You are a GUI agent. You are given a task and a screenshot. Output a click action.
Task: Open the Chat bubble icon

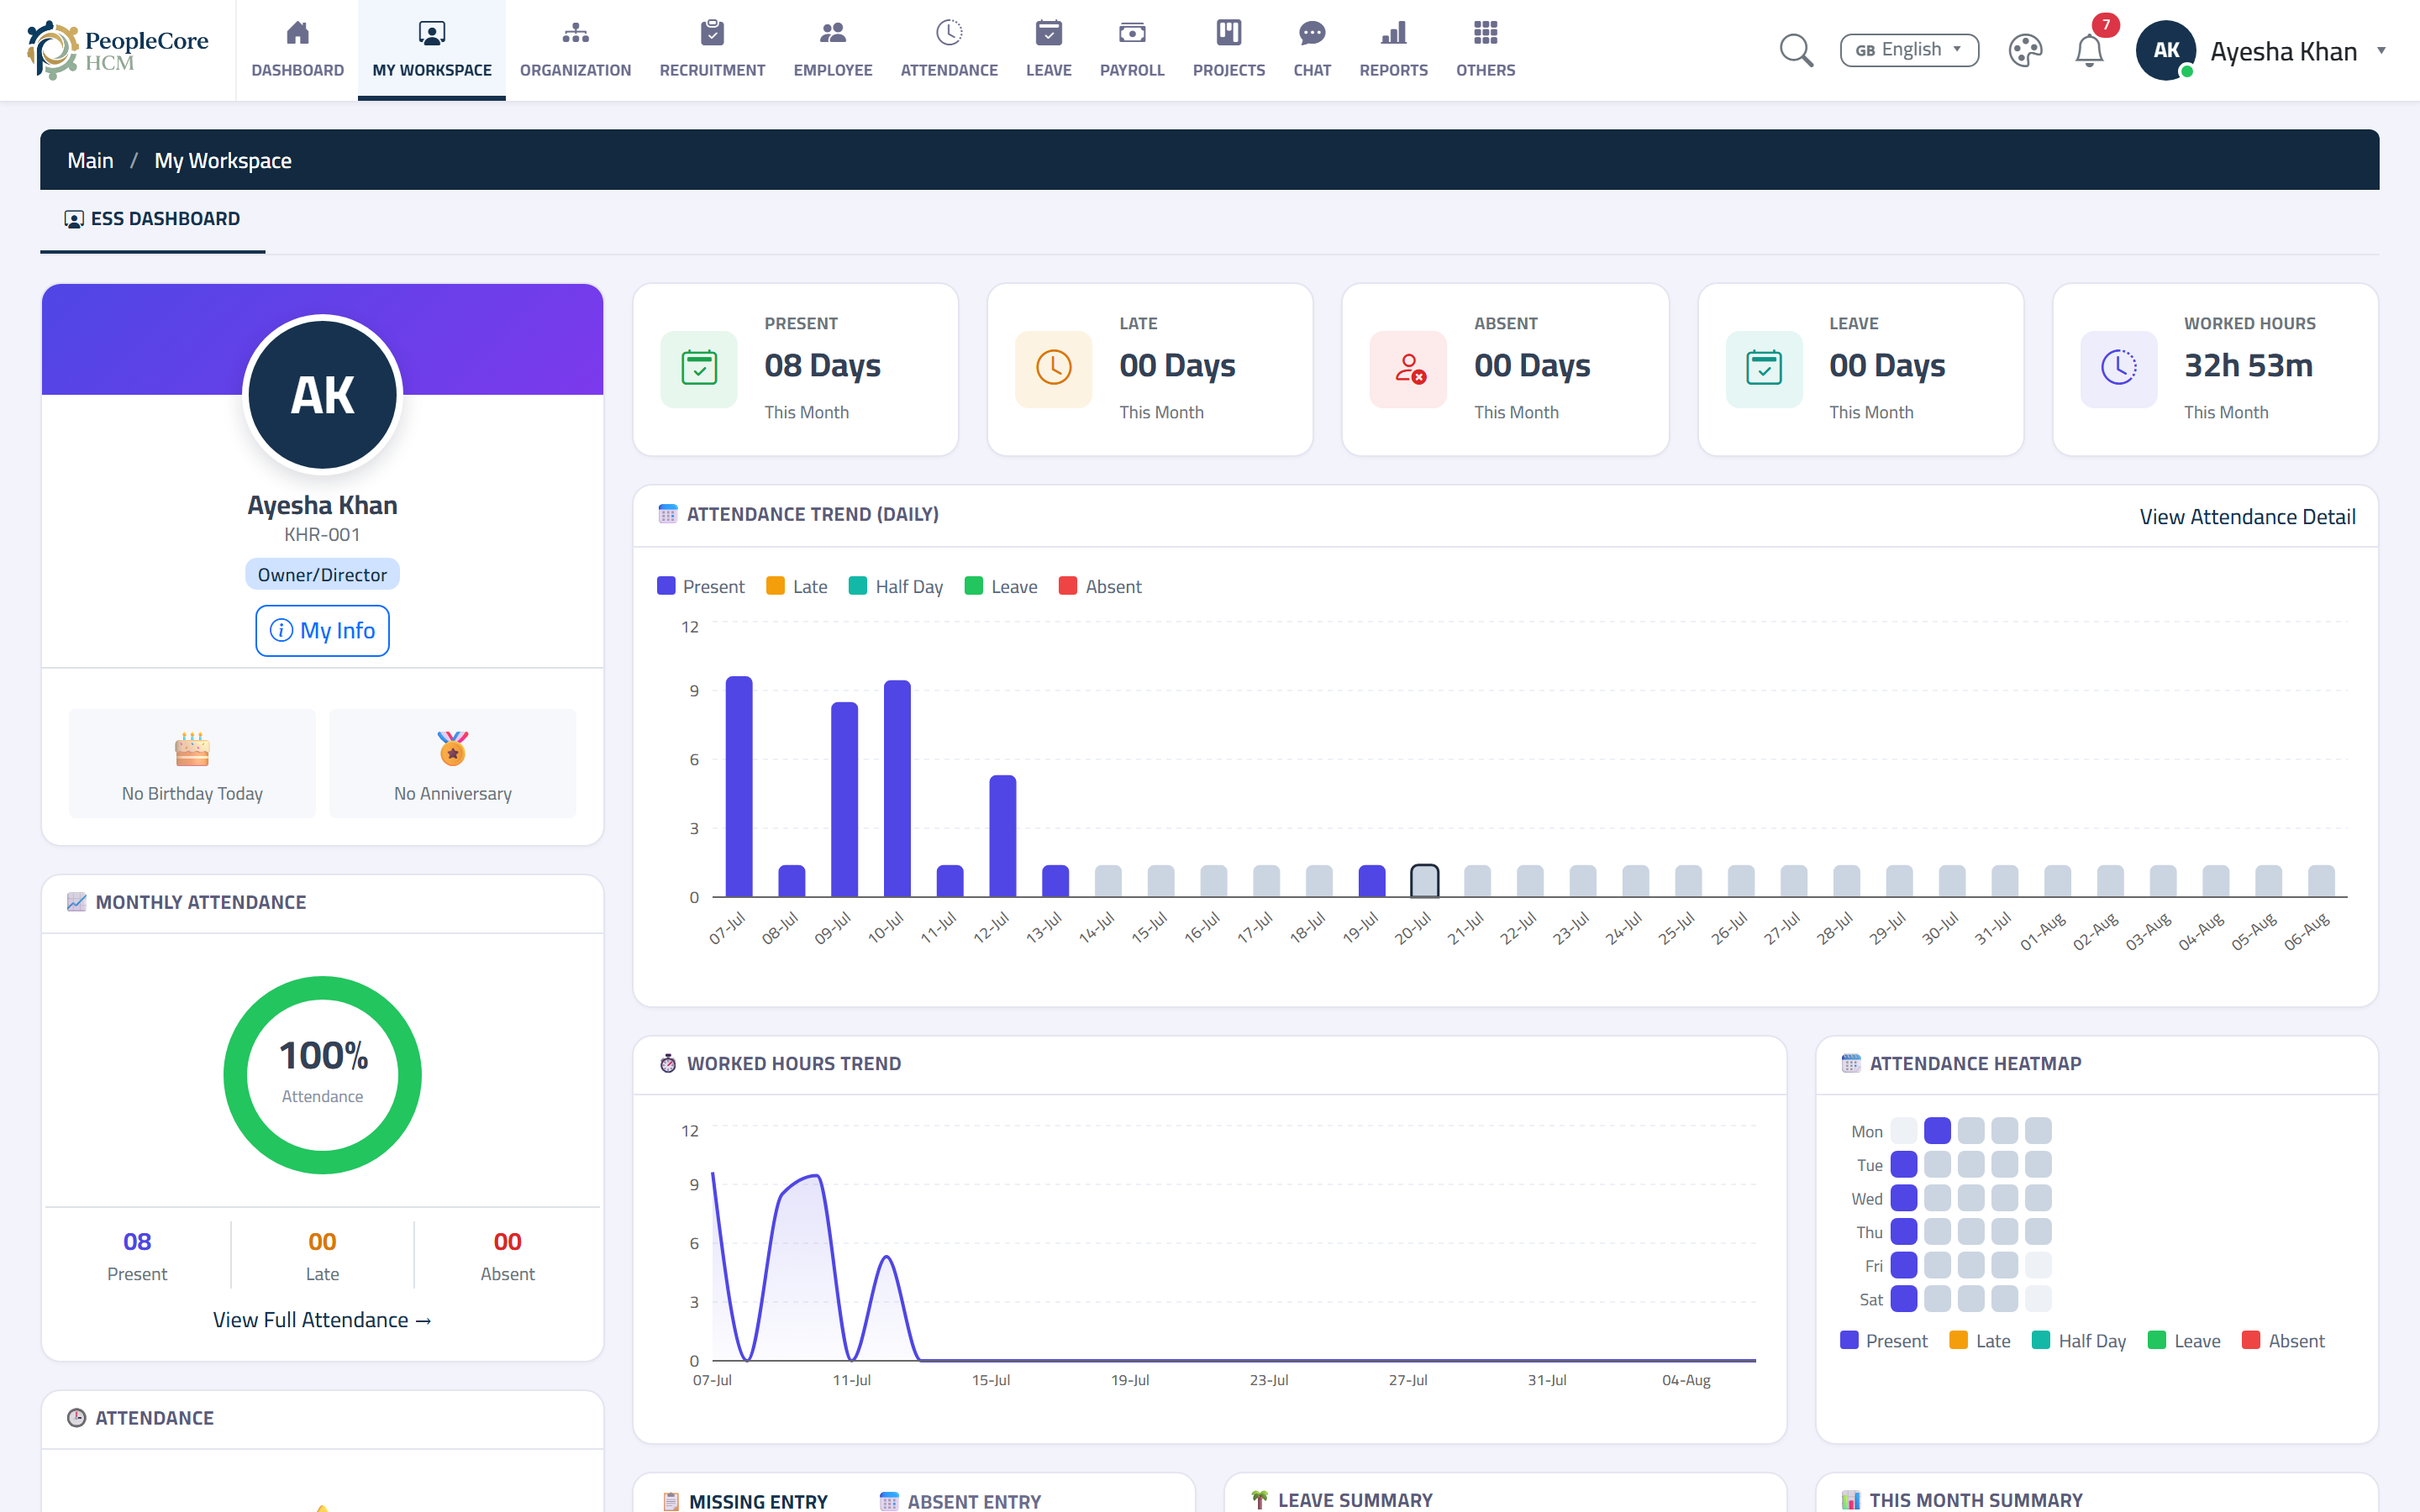point(1312,33)
